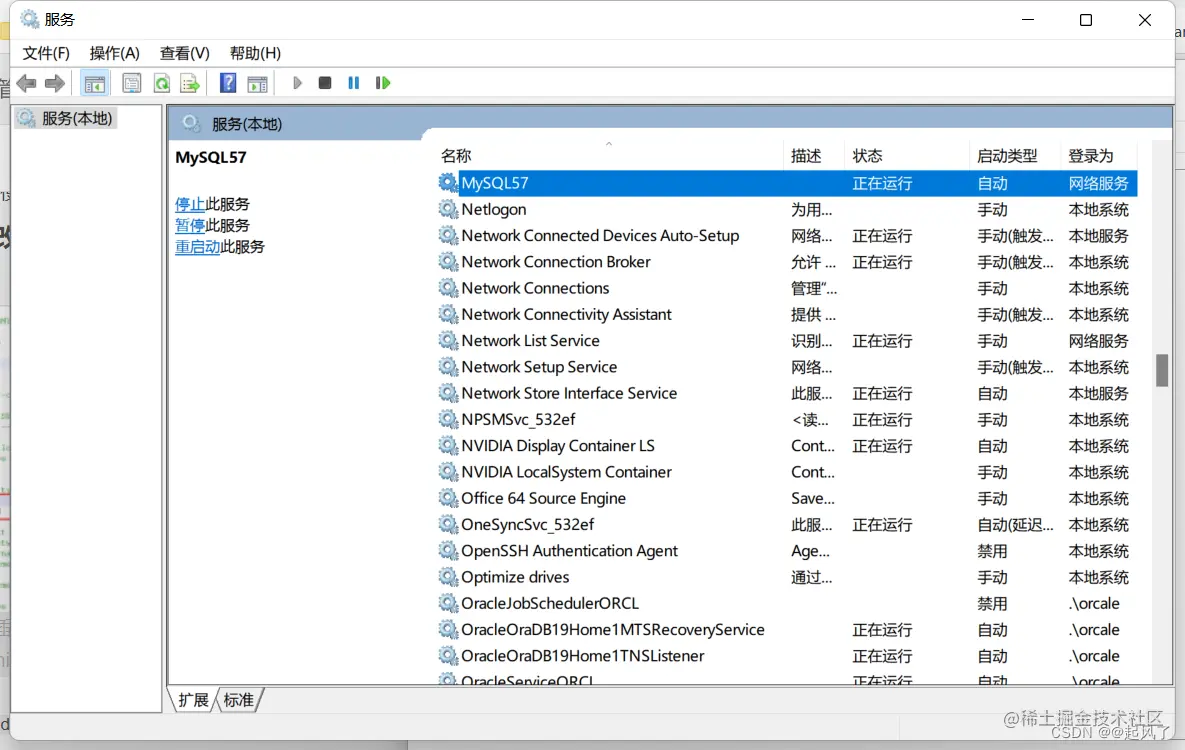Click 自动(延迟... startup type of OneSyncSvc_532ef
This screenshot has width=1185, height=750.
(1015, 525)
